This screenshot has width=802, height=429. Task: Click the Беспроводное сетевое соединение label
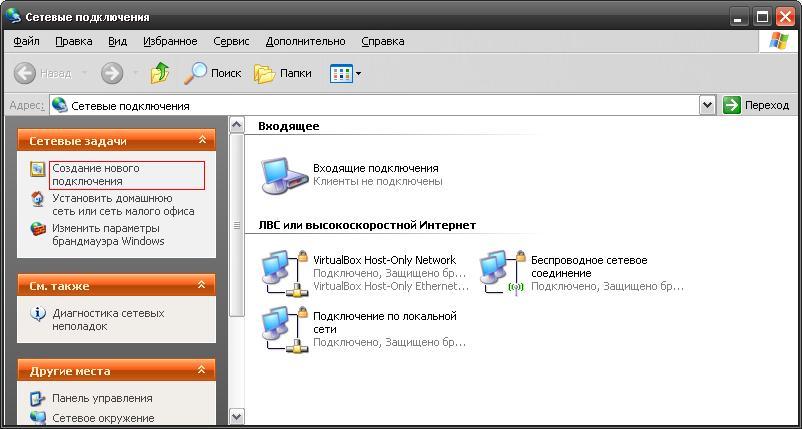tap(589, 267)
